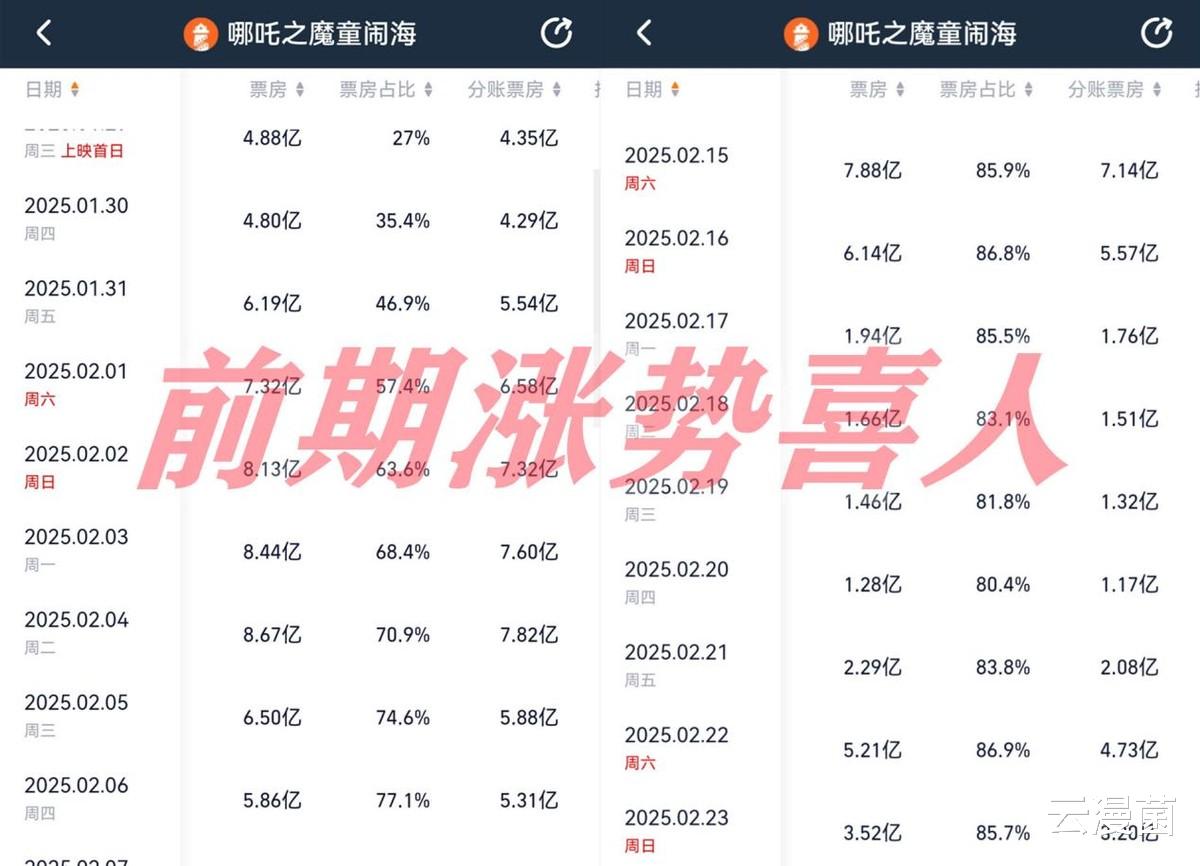Tap the back arrow on the left panel
Screen dimensions: 1200x866
(42, 33)
